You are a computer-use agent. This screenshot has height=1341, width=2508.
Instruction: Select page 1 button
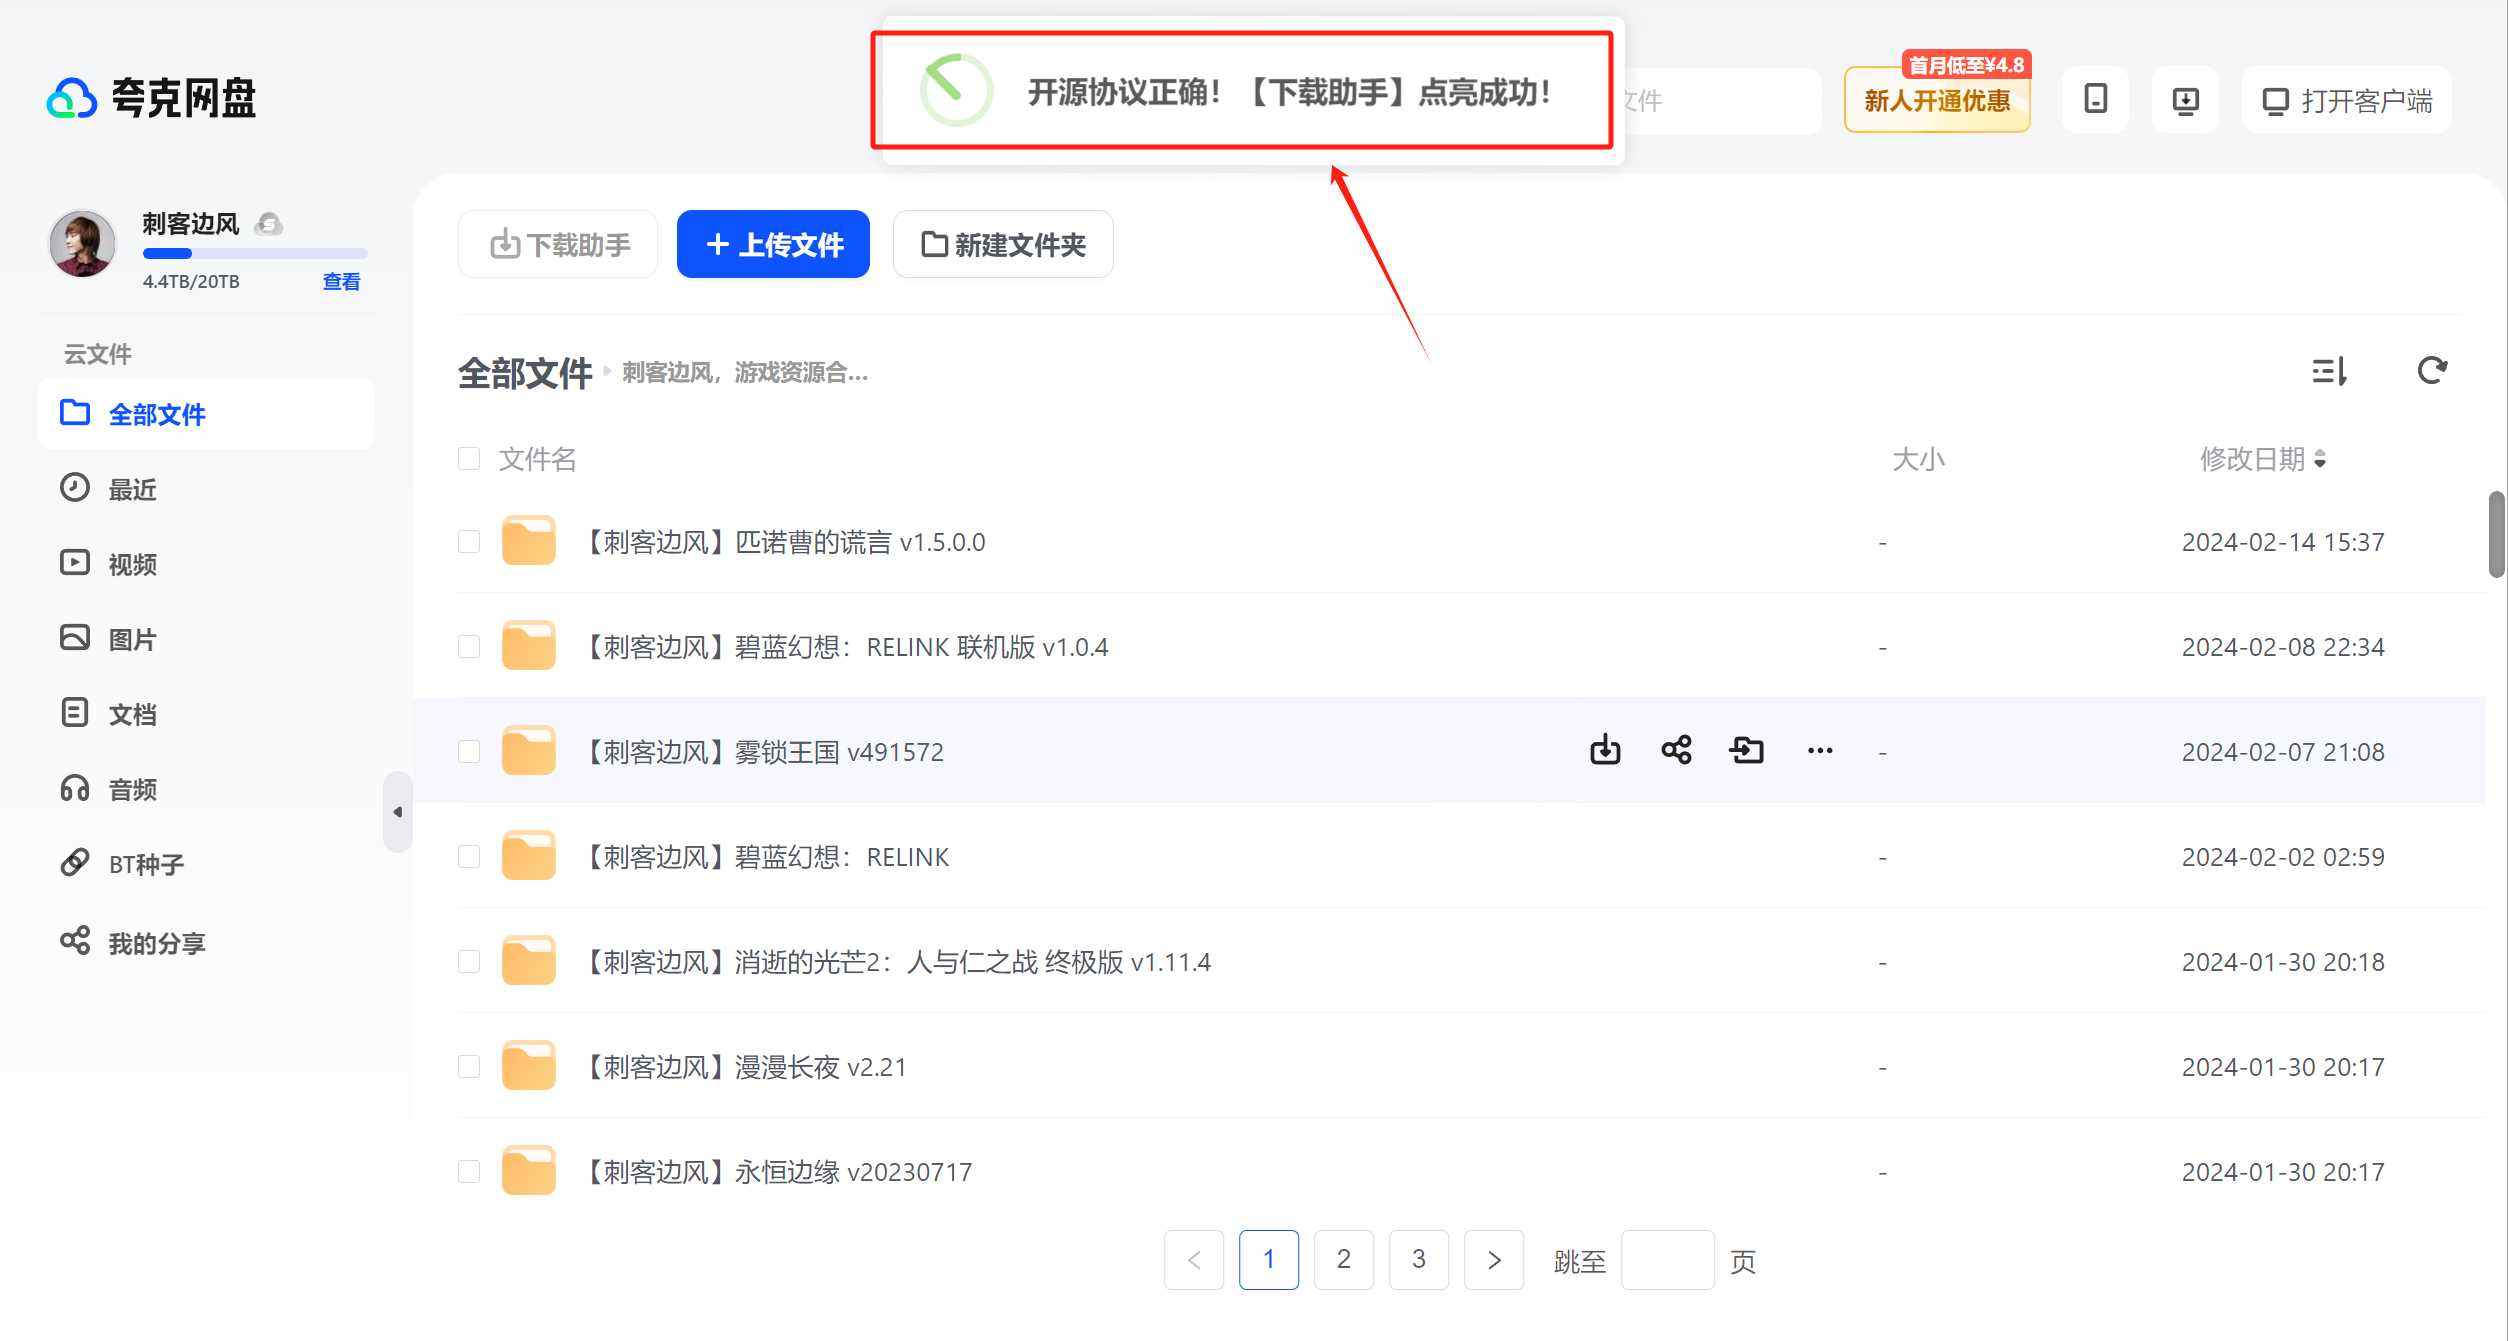(x=1269, y=1260)
